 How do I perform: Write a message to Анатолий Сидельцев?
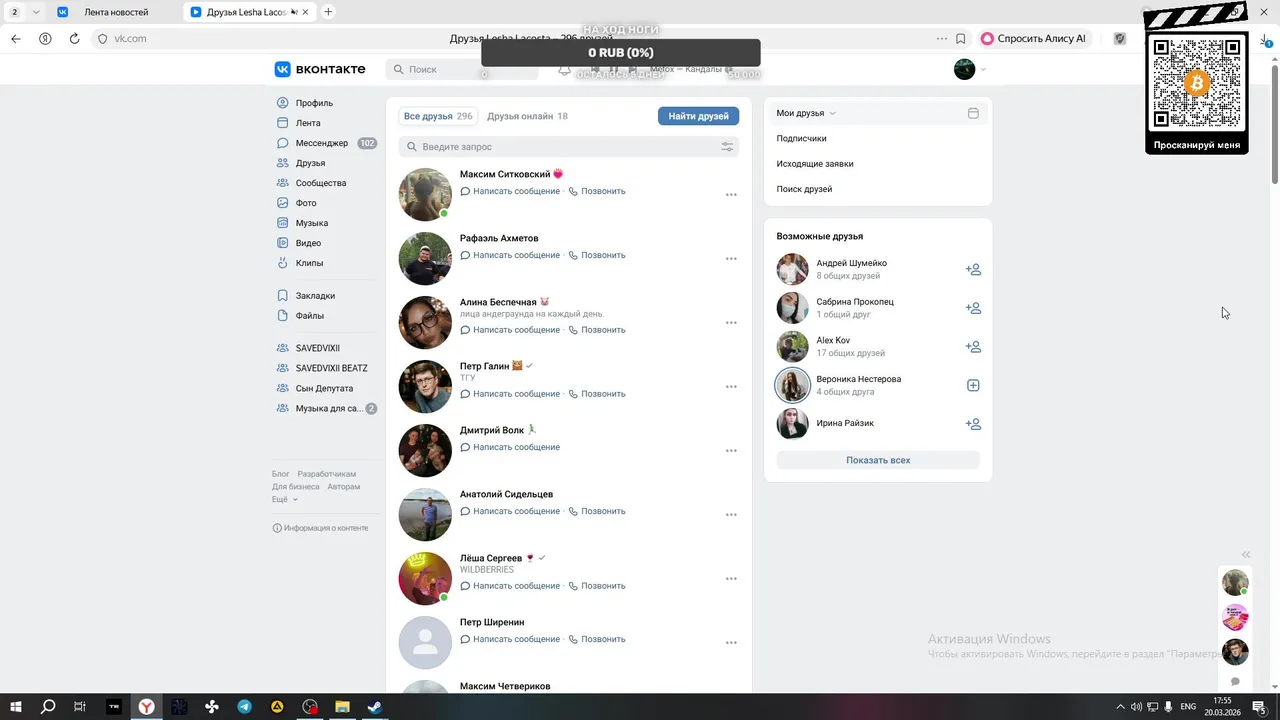(510, 511)
